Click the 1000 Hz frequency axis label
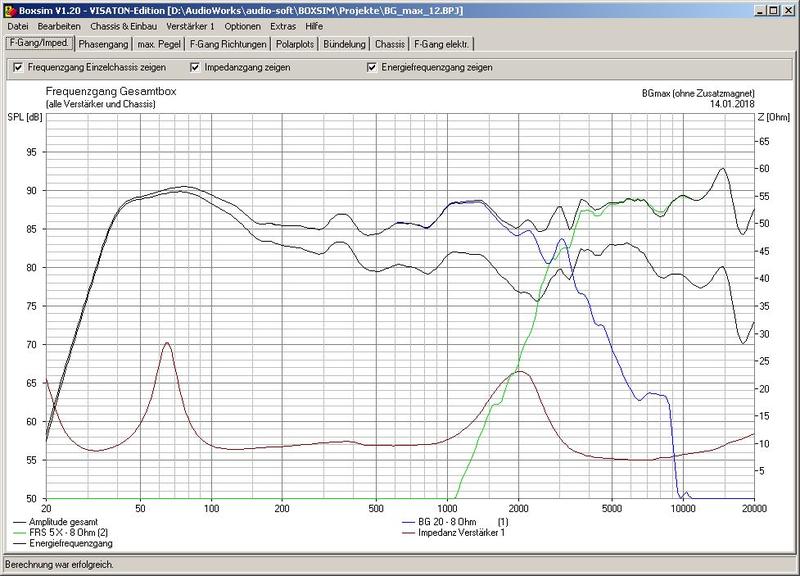800x576 pixels. 447,509
